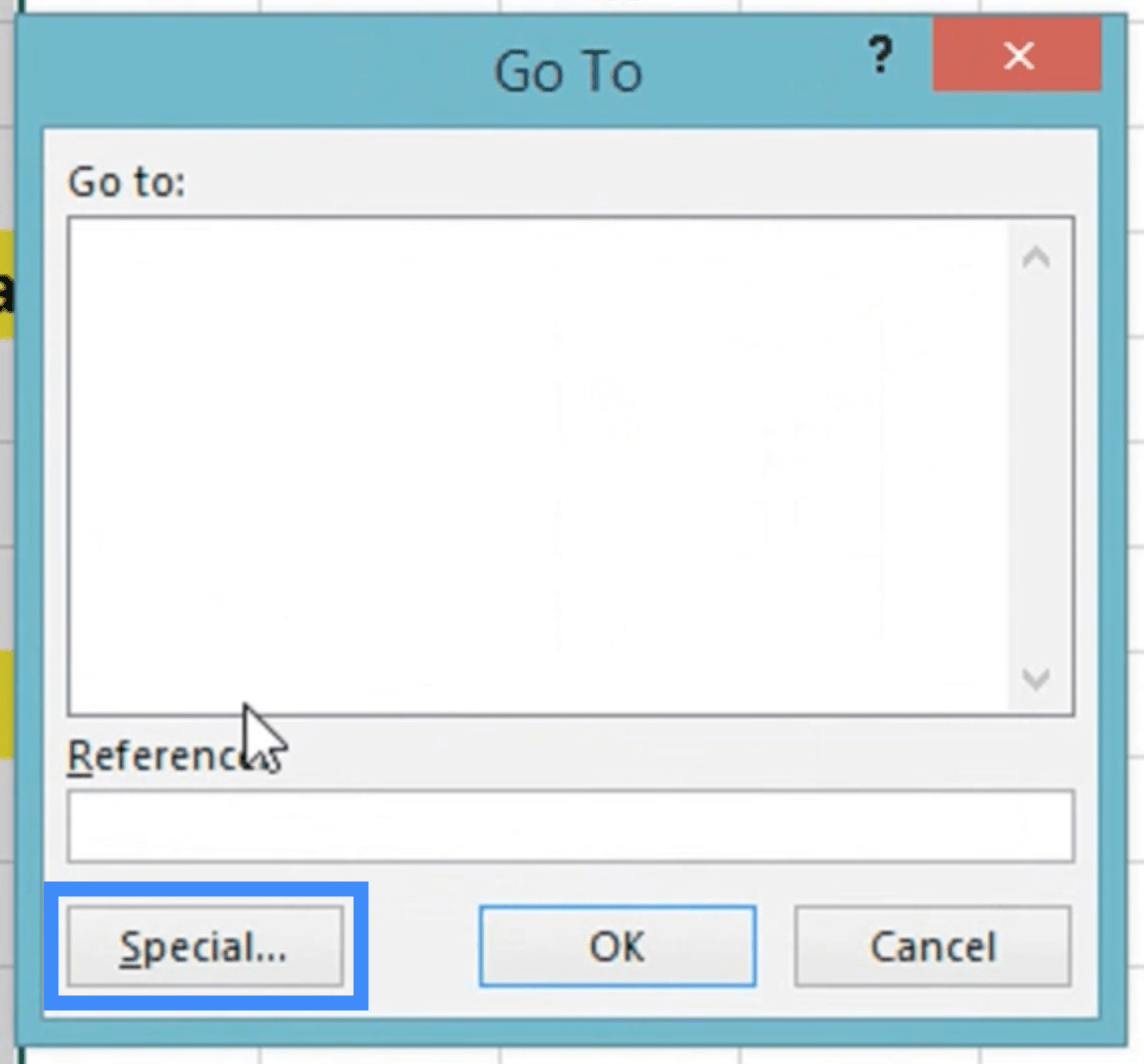Click the scroll up arrow in list
The height and width of the screenshot is (1064, 1144).
coord(1036,257)
